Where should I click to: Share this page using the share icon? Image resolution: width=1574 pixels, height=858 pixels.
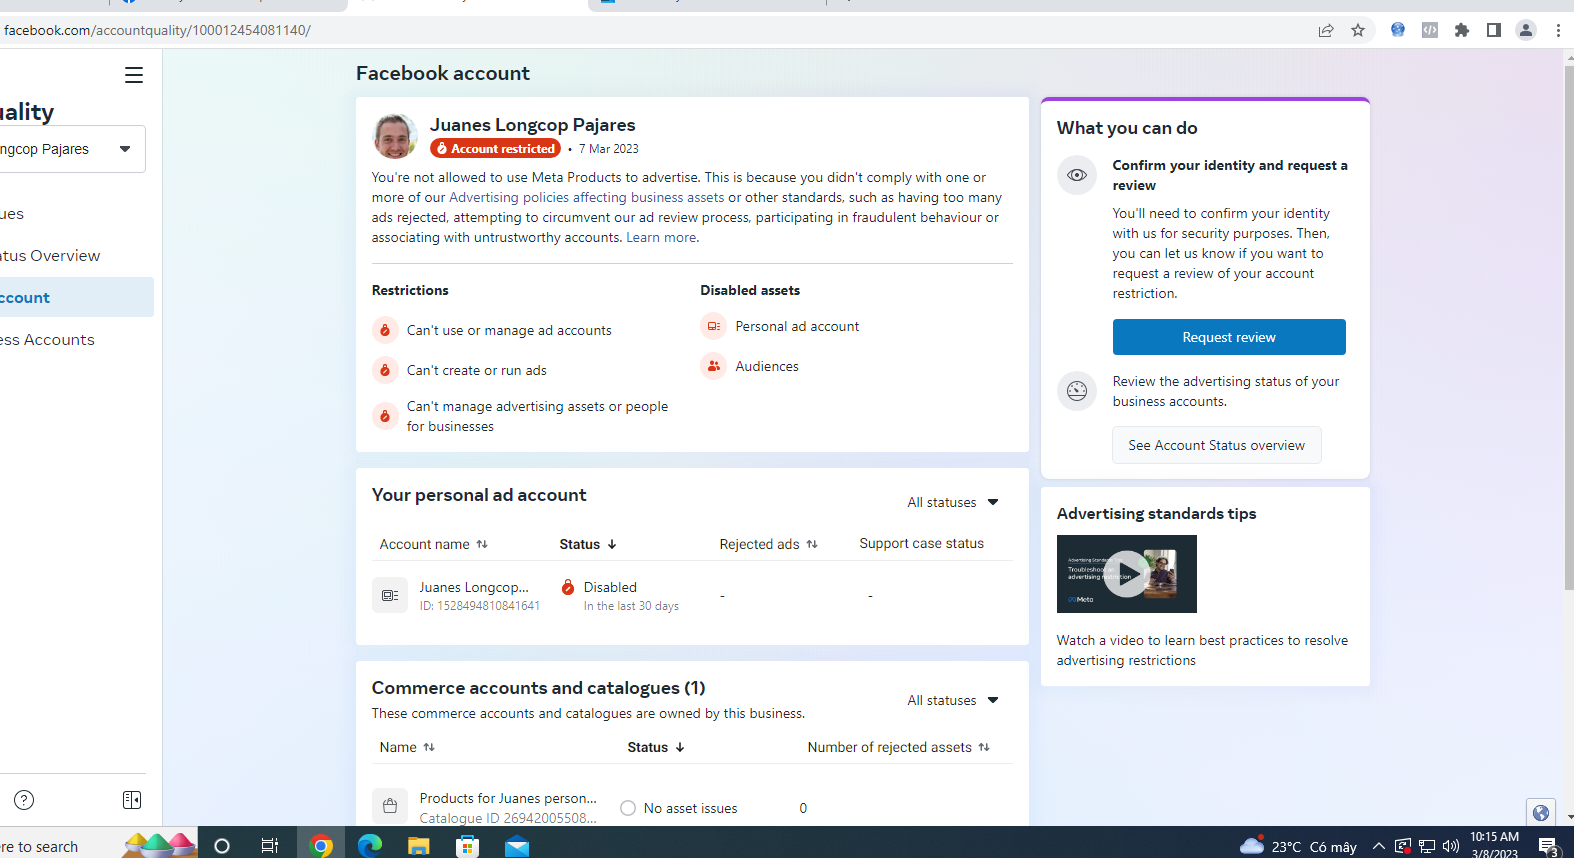tap(1326, 30)
